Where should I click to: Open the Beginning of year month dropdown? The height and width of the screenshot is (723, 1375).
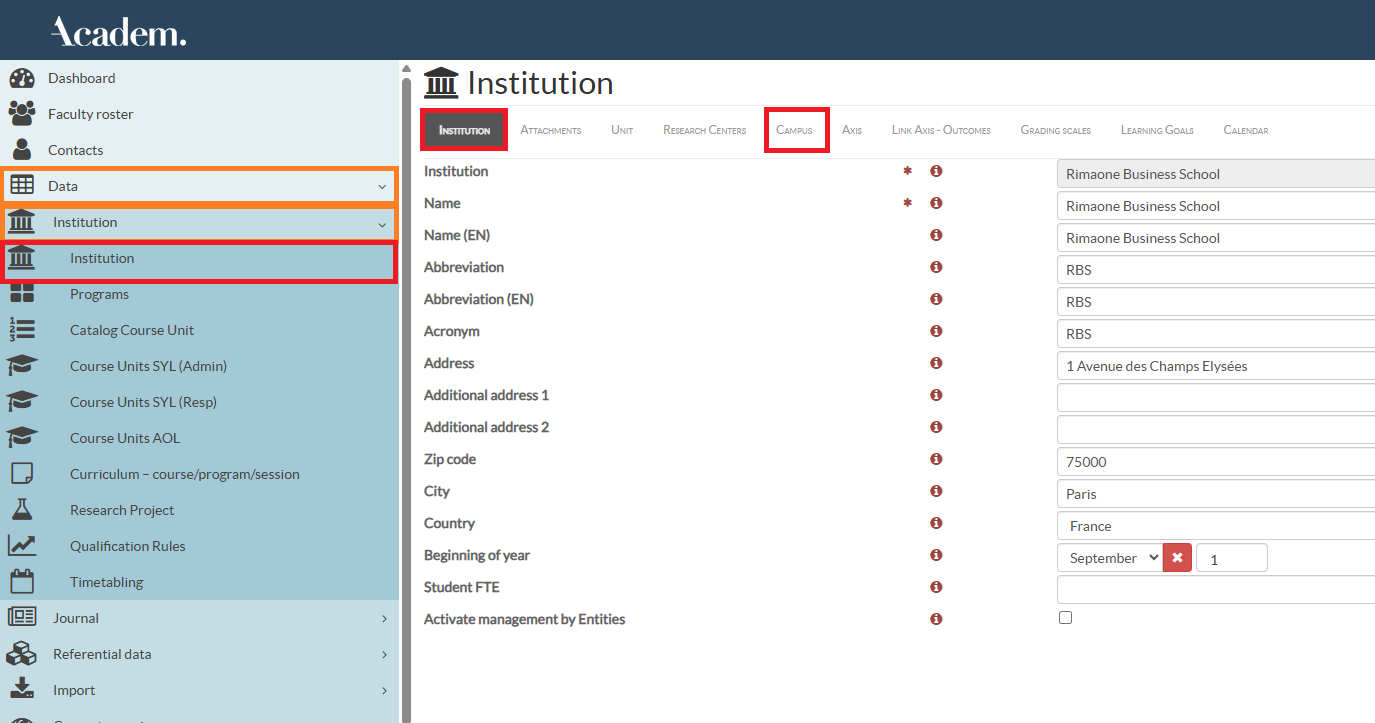pyautogui.click(x=1110, y=558)
